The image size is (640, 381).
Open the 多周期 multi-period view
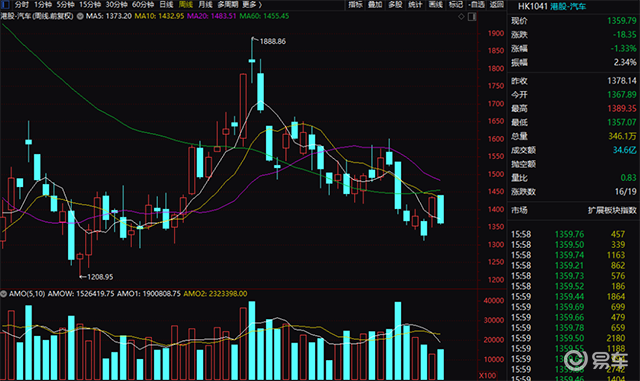coord(227,5)
